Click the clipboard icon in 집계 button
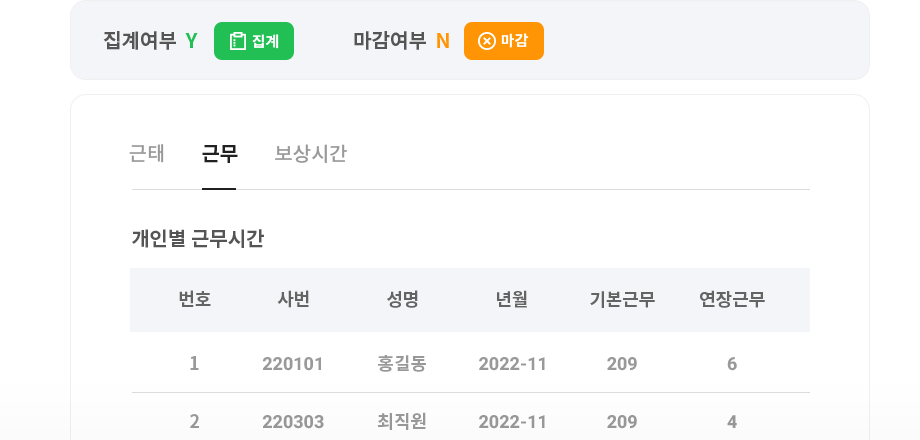Screen dimensions: 920x440 coord(238,41)
